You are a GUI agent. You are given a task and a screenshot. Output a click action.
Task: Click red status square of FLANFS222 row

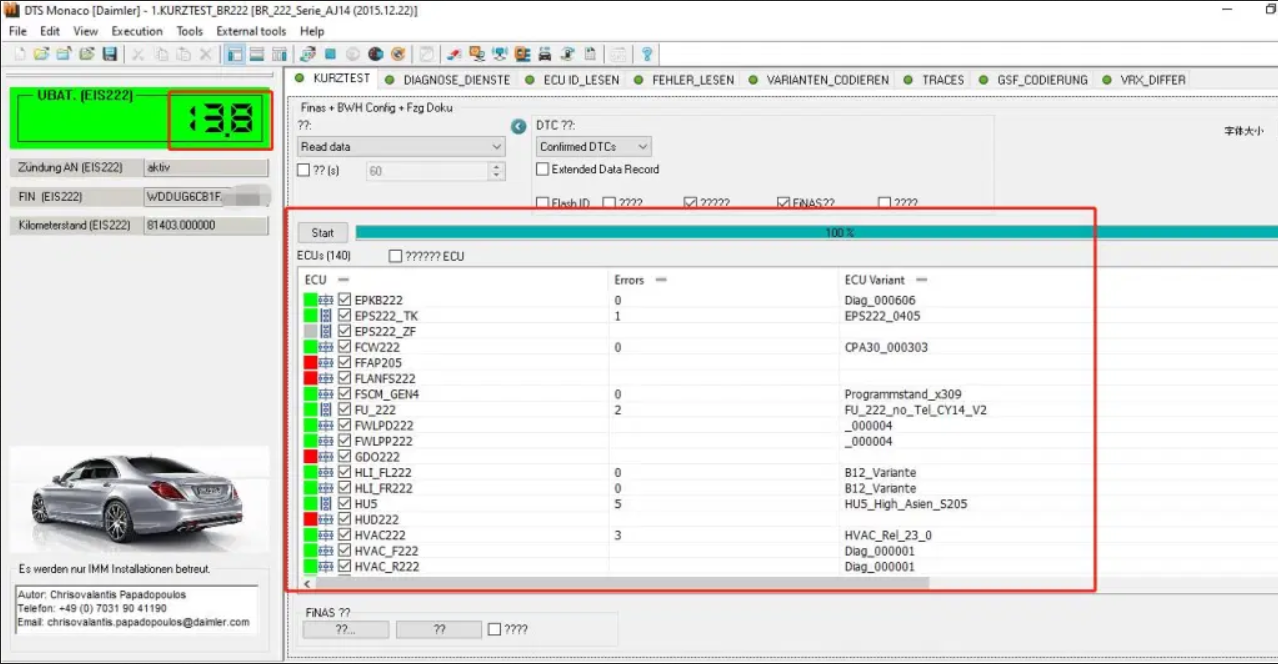tap(310, 379)
